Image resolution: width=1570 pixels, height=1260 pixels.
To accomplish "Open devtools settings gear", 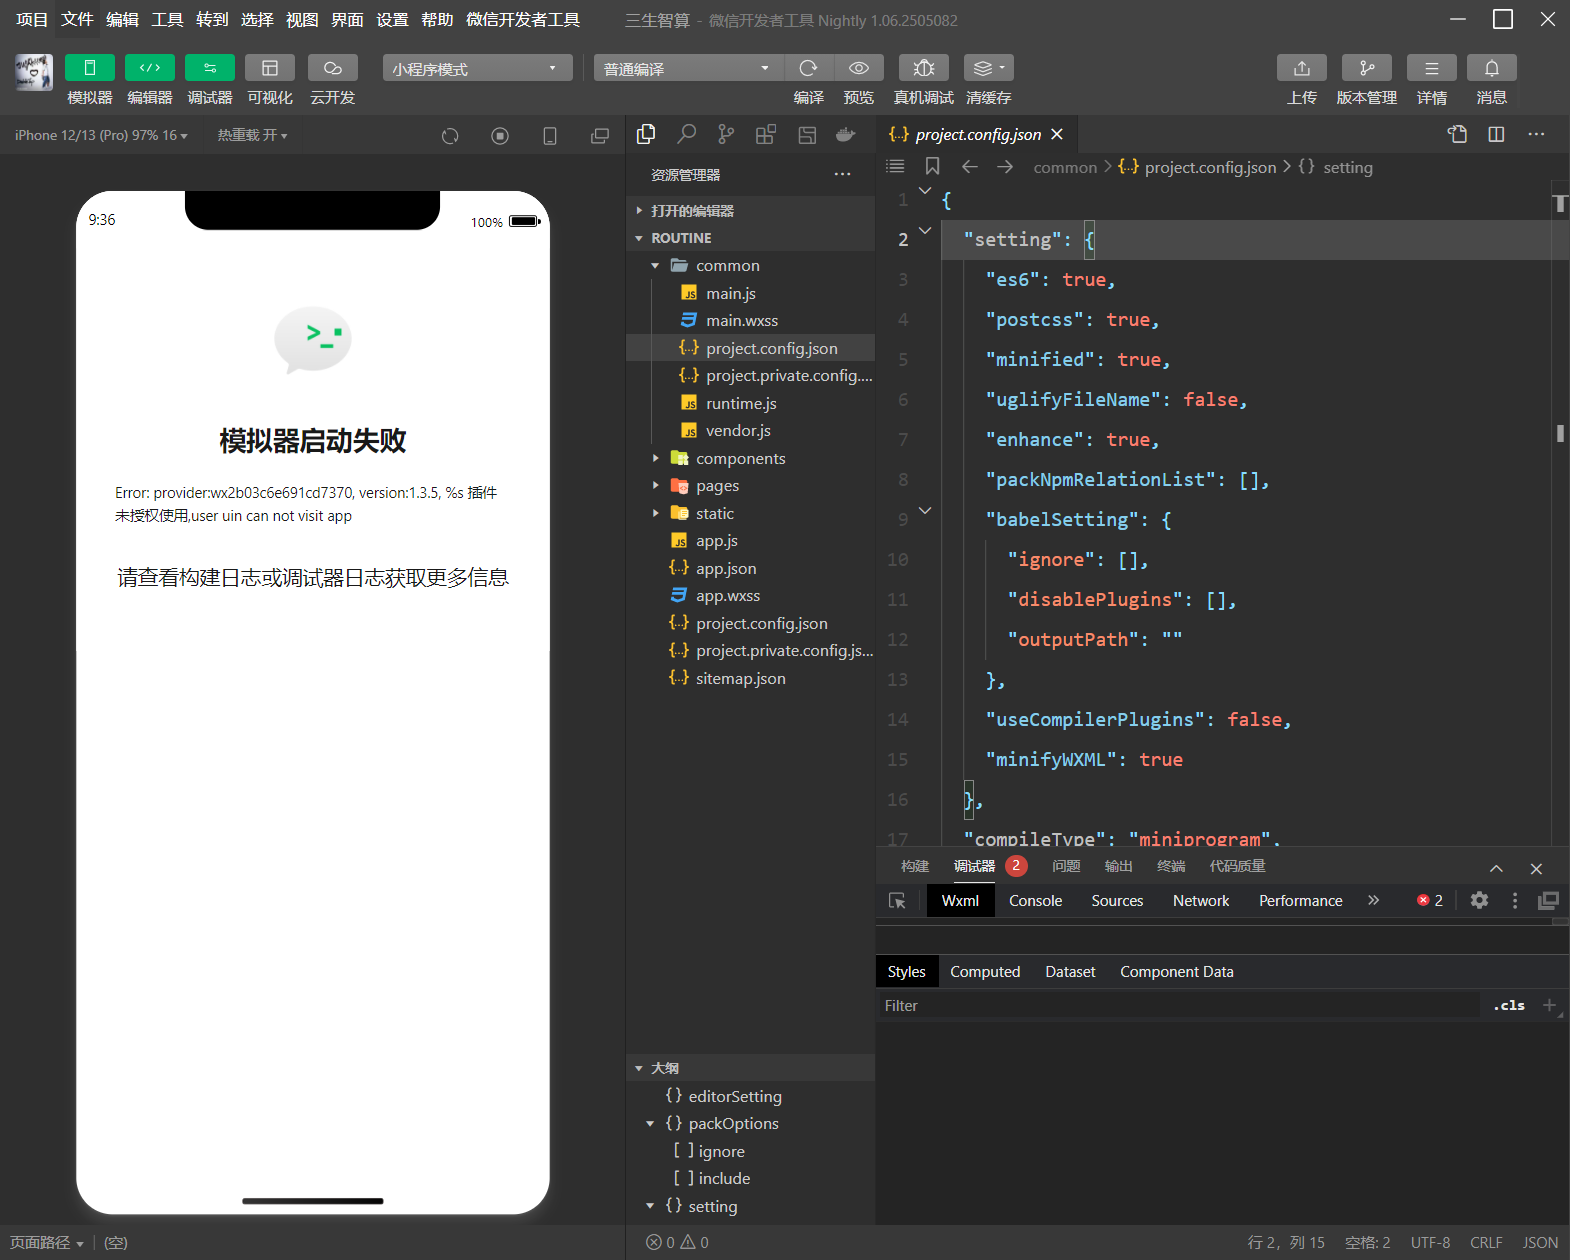I will point(1479,901).
